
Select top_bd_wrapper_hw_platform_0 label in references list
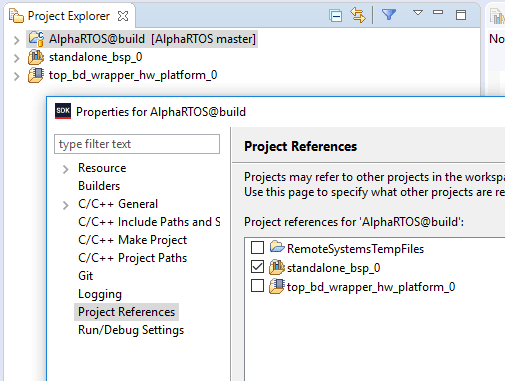tap(371, 287)
